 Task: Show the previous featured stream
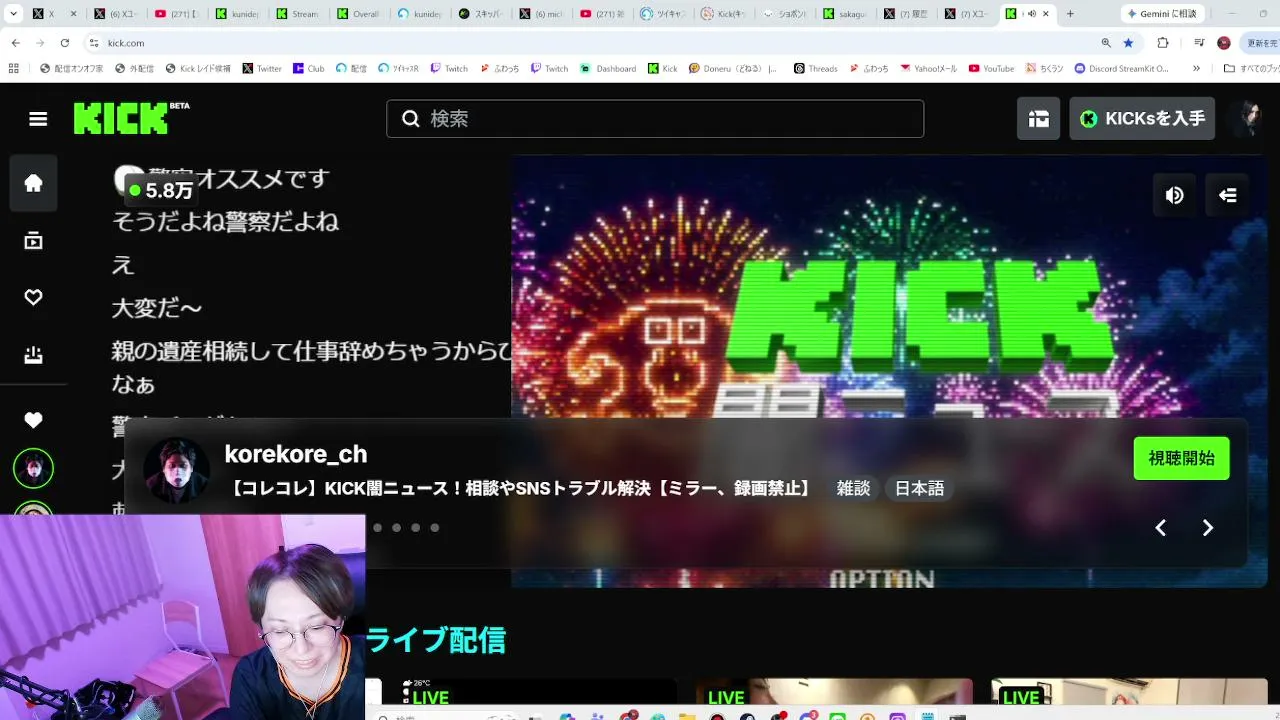click(1160, 528)
